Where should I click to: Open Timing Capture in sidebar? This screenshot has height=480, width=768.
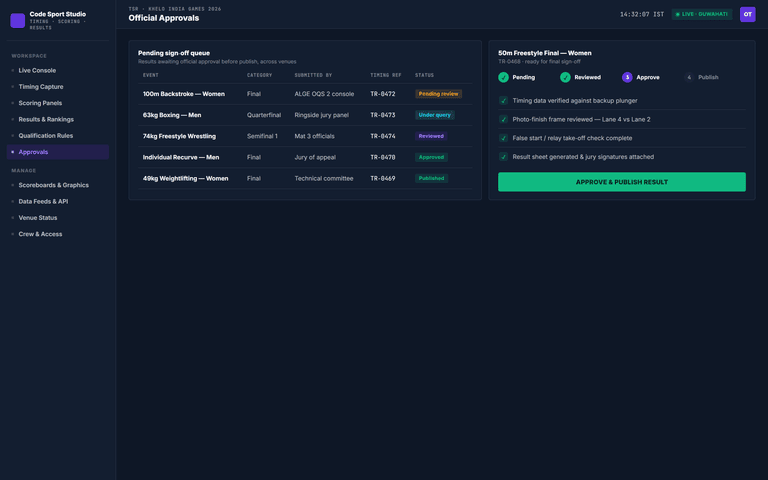(x=58, y=87)
